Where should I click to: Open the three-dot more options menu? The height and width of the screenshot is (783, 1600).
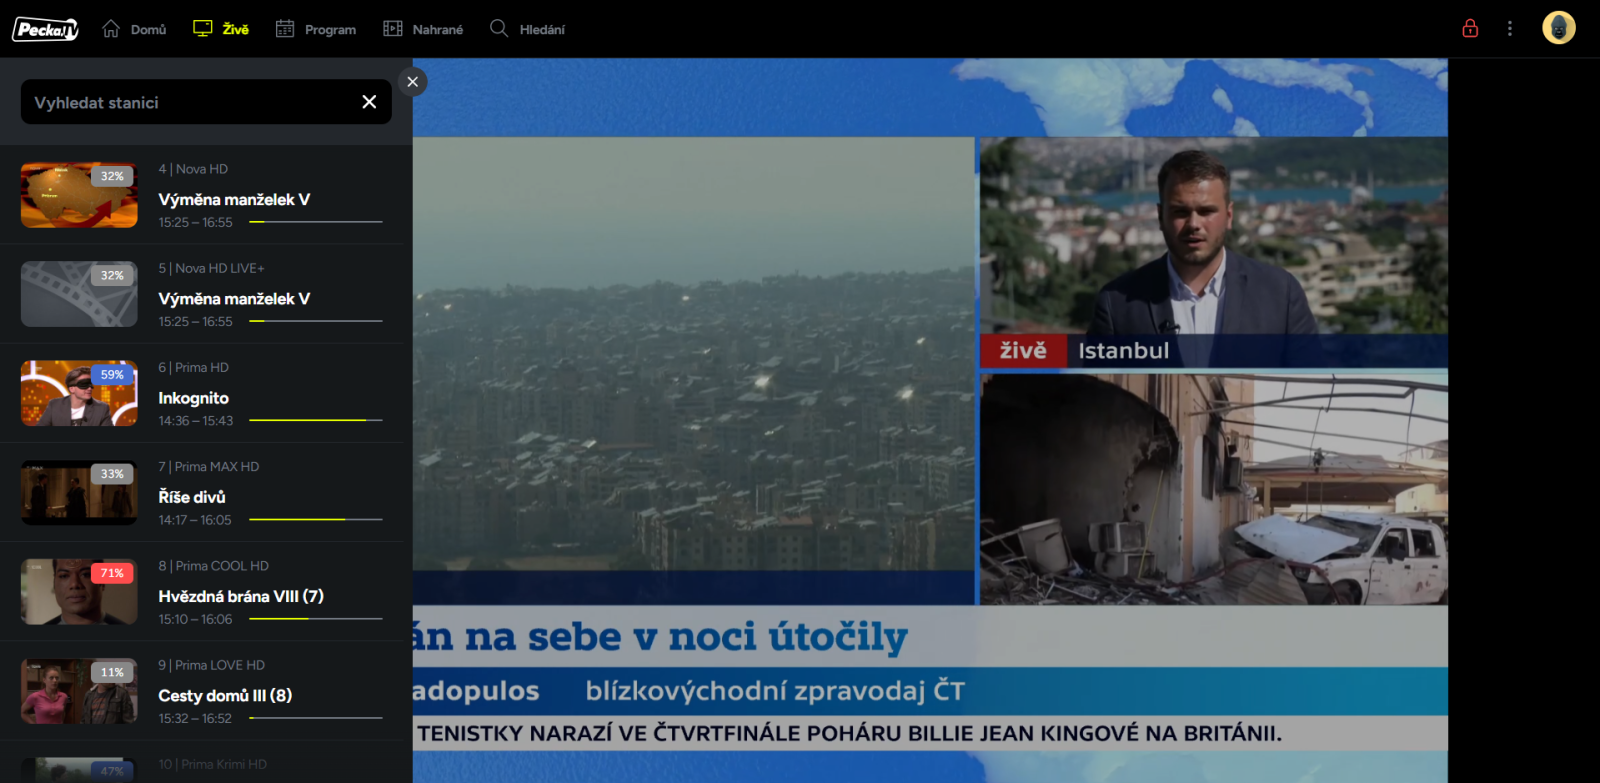(x=1510, y=29)
